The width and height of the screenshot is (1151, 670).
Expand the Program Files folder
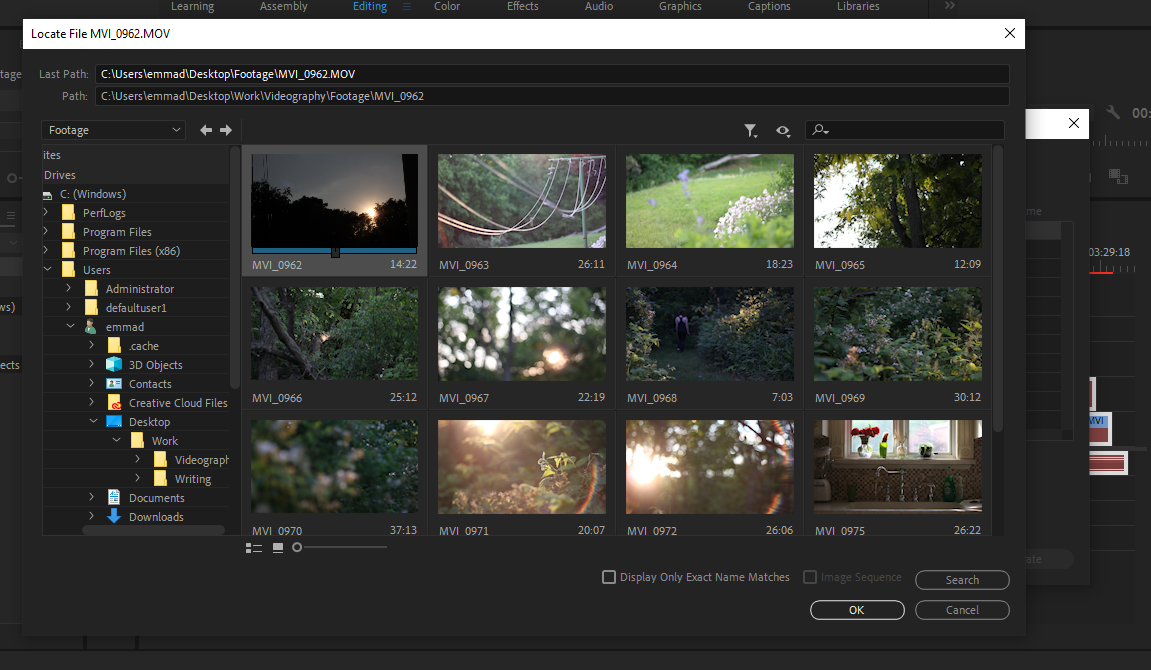point(46,231)
